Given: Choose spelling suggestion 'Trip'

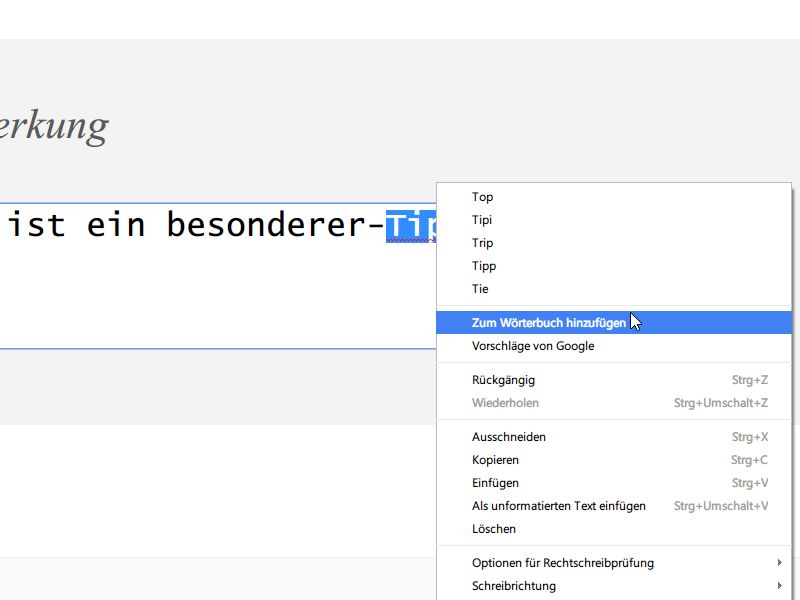Looking at the screenshot, I should click(614, 243).
